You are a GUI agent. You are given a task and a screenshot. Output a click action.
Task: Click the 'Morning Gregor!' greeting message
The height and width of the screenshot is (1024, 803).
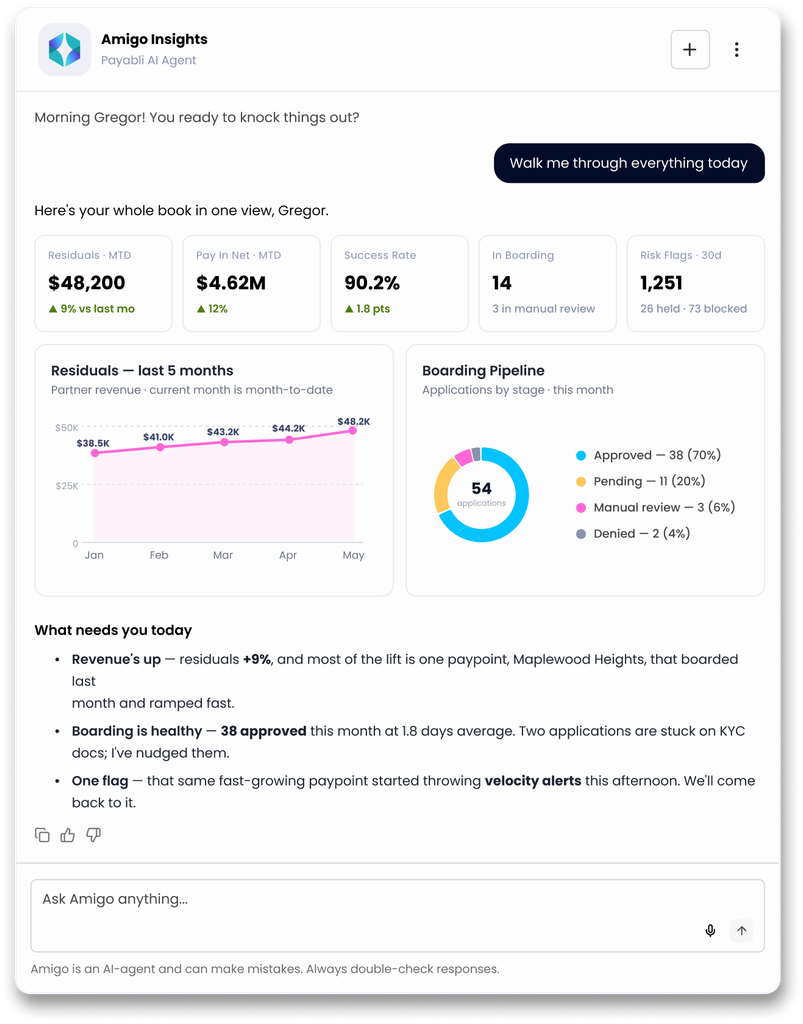197,118
